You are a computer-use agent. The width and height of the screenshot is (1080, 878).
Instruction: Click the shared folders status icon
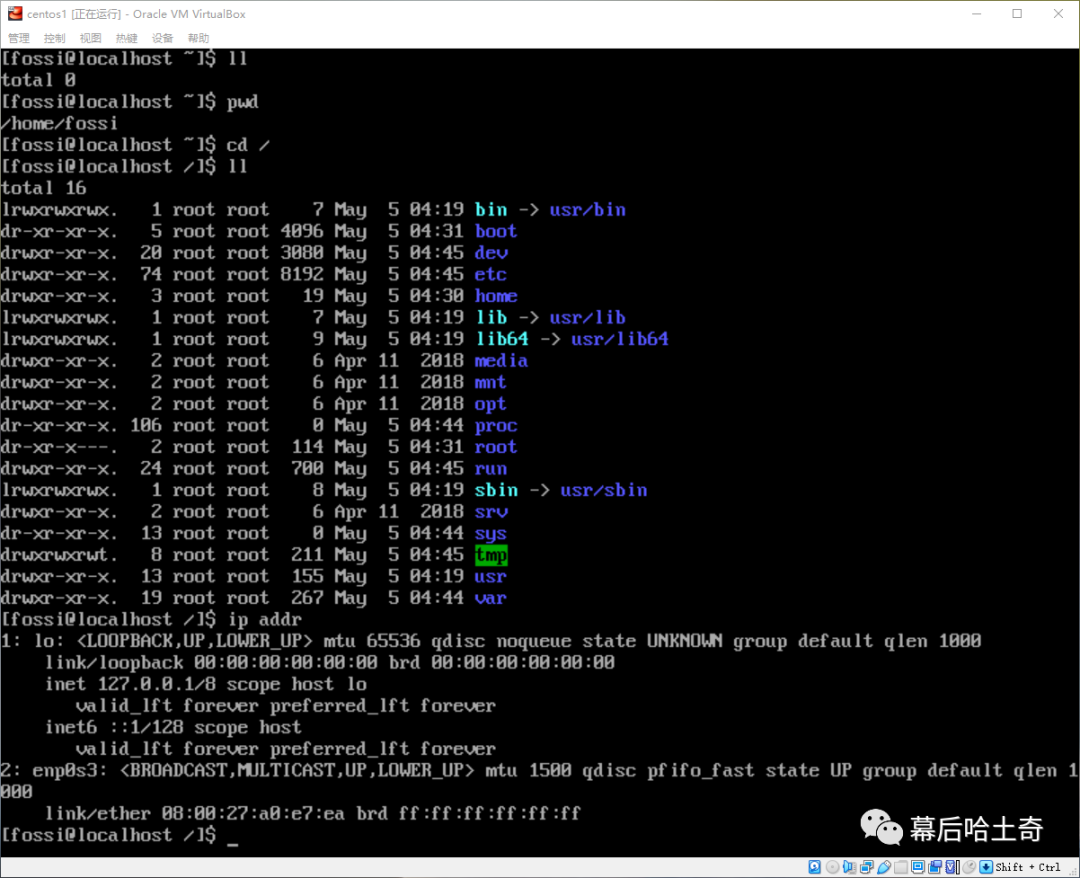coord(900,867)
